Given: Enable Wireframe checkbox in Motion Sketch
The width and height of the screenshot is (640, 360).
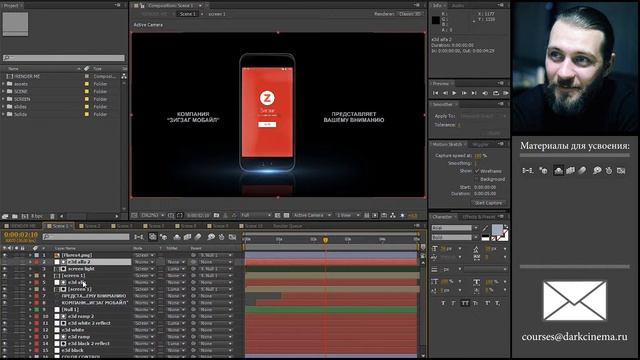Looking at the screenshot, I should point(477,171).
